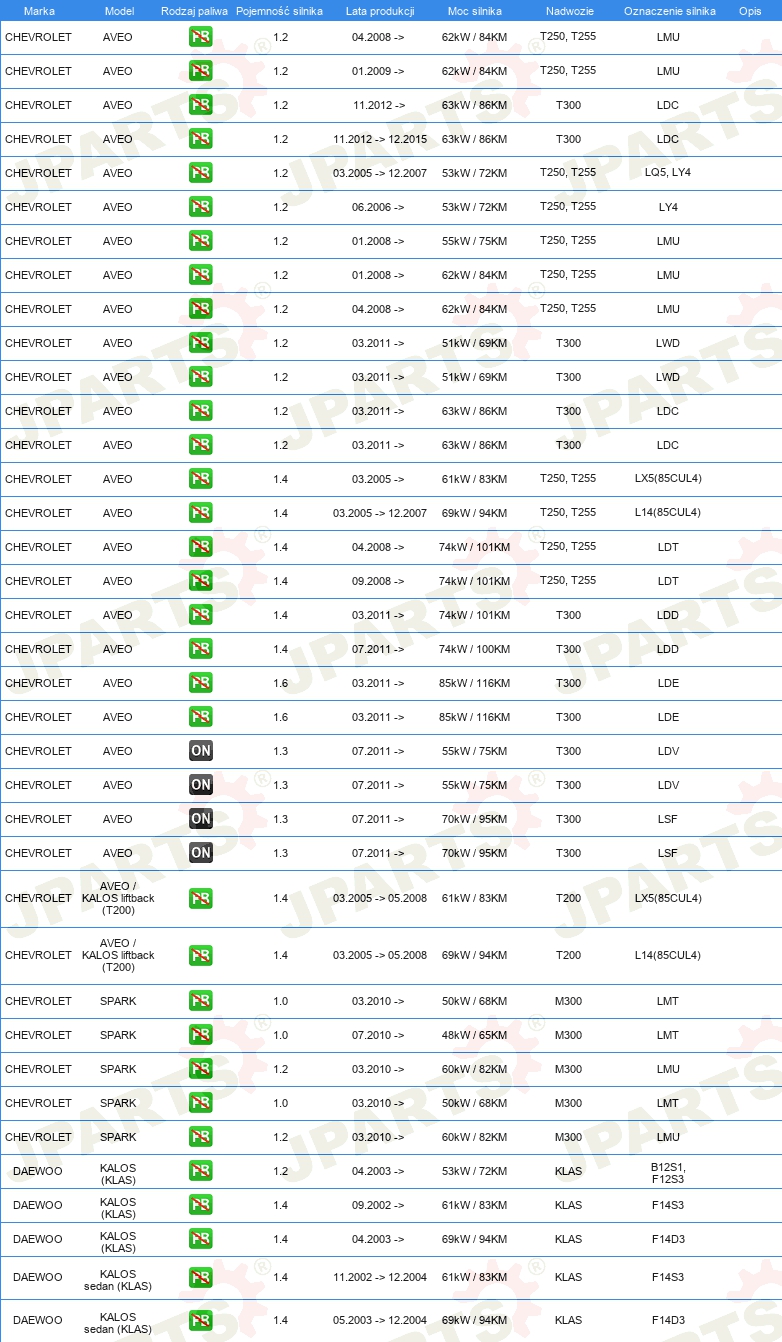Select the petrol icon in the 74kW / 100KM row
This screenshot has height=1342, width=782.
coord(200,649)
